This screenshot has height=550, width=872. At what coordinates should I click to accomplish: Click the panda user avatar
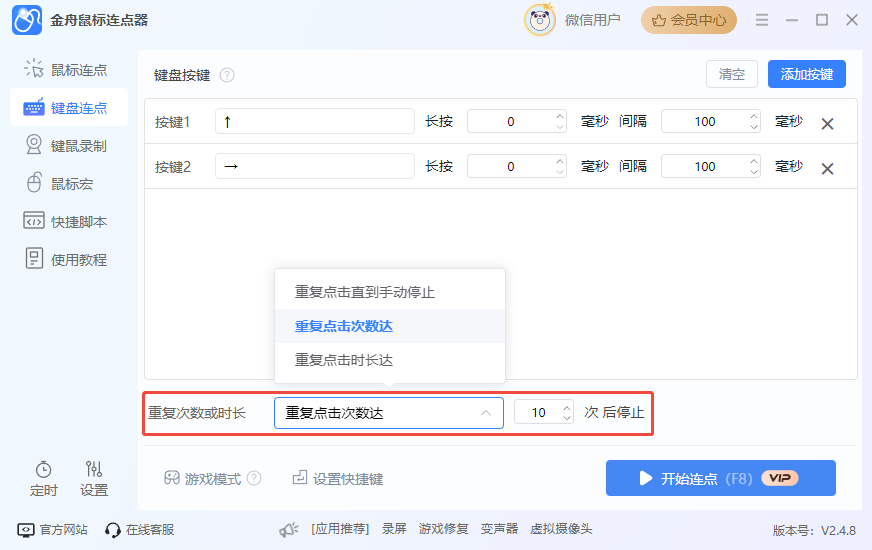(x=539, y=20)
